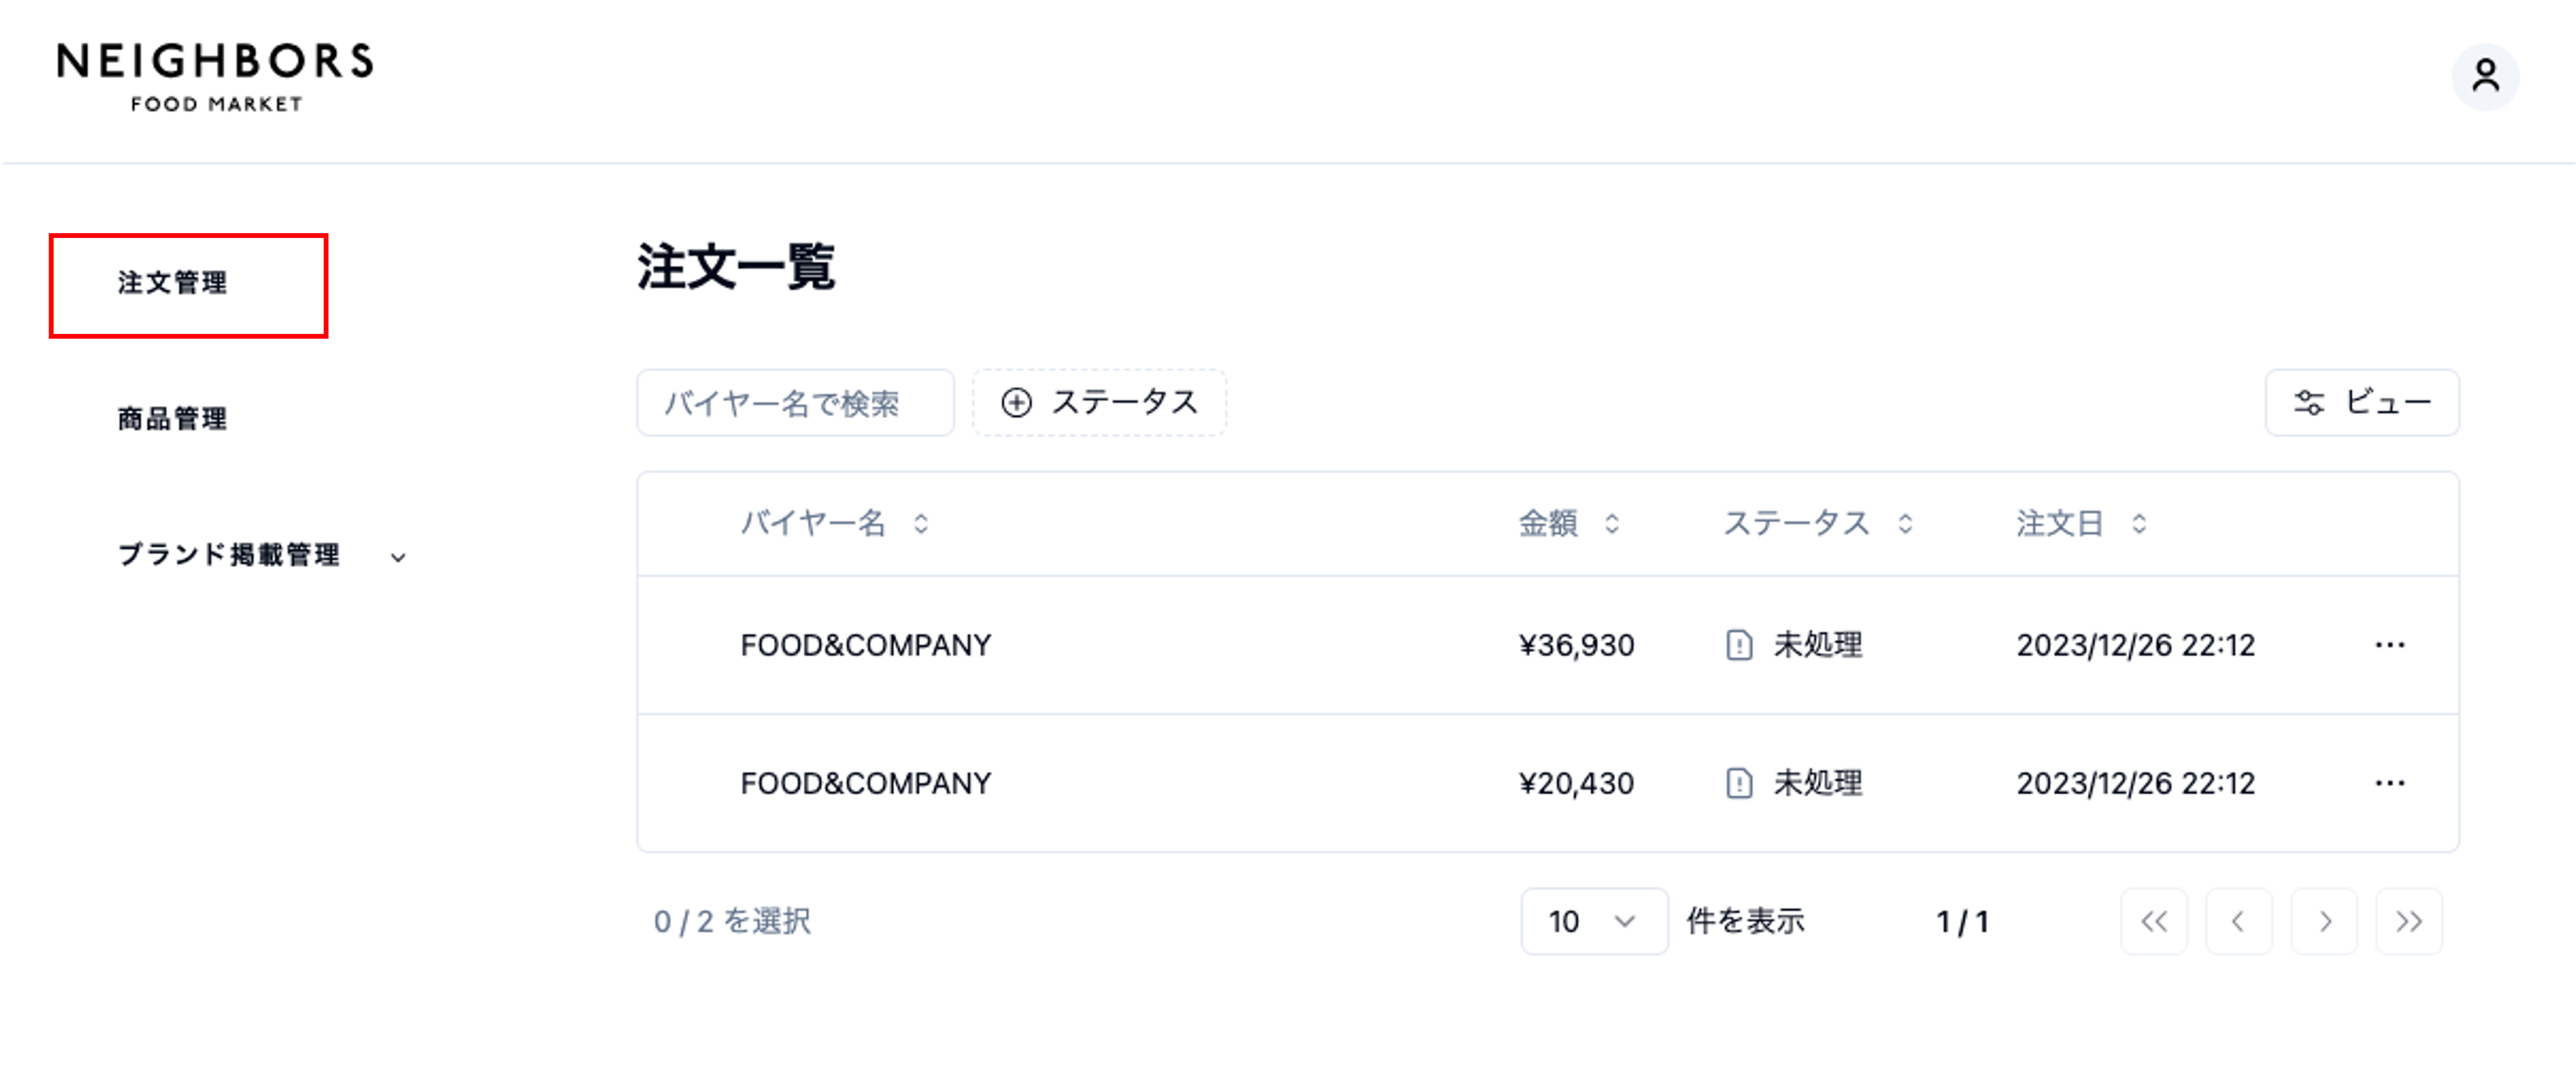Screen dimensions: 2576x1090
Task: Go to the first page with the double-left arrow
Action: pos(2154,921)
